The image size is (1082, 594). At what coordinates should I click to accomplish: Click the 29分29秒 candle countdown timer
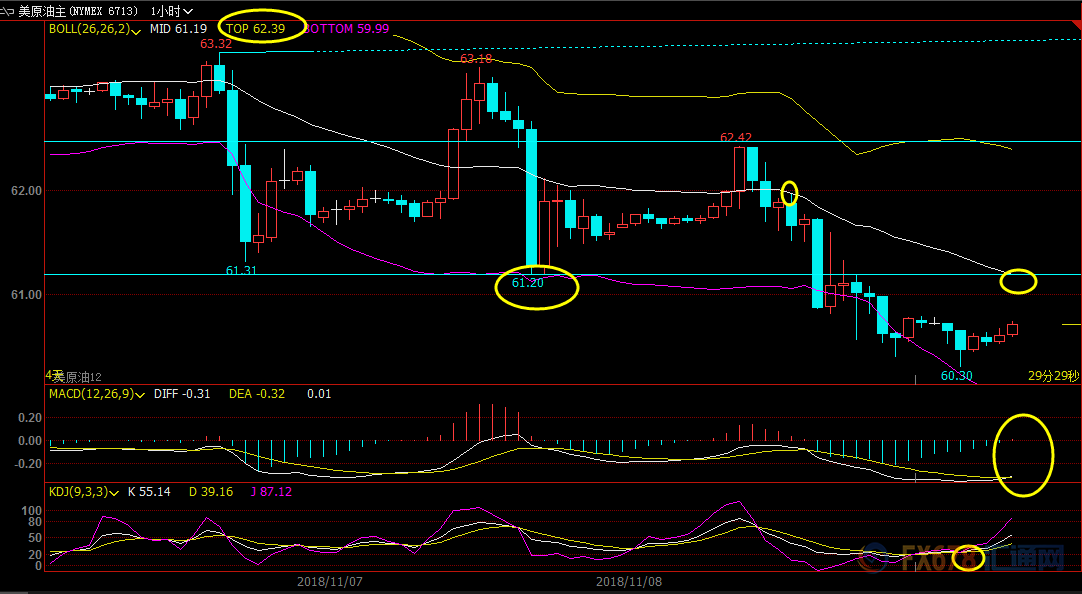point(1054,376)
